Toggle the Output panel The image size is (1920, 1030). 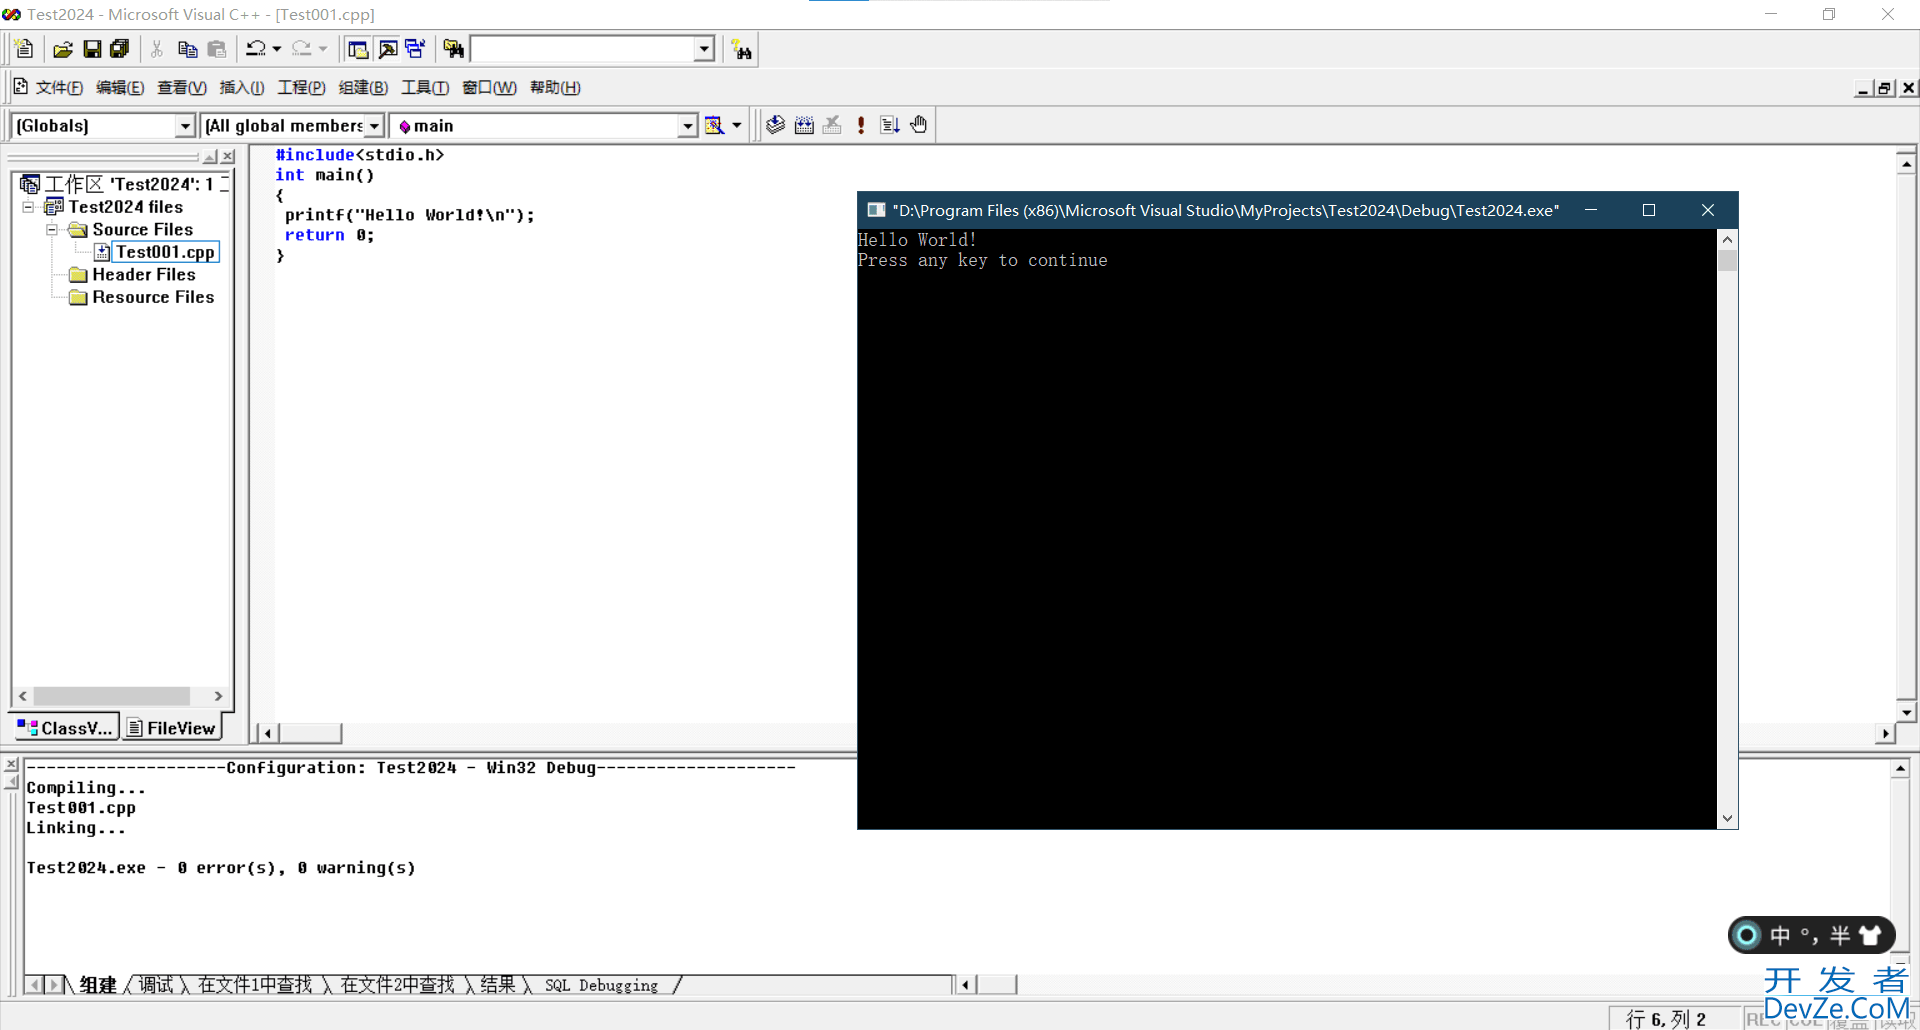click(388, 49)
